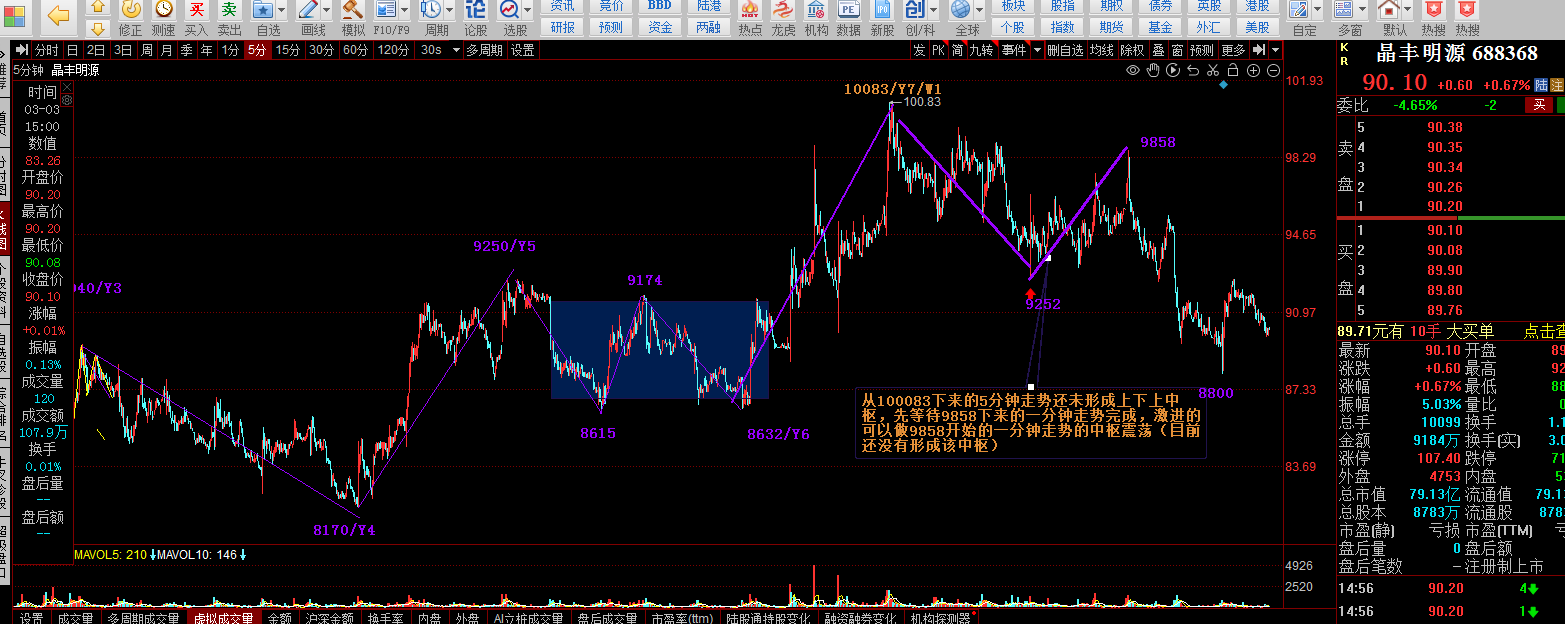Screen dimensions: 1565x624
Task: Toggle the 叠 overlay mode button
Action: (1158, 50)
